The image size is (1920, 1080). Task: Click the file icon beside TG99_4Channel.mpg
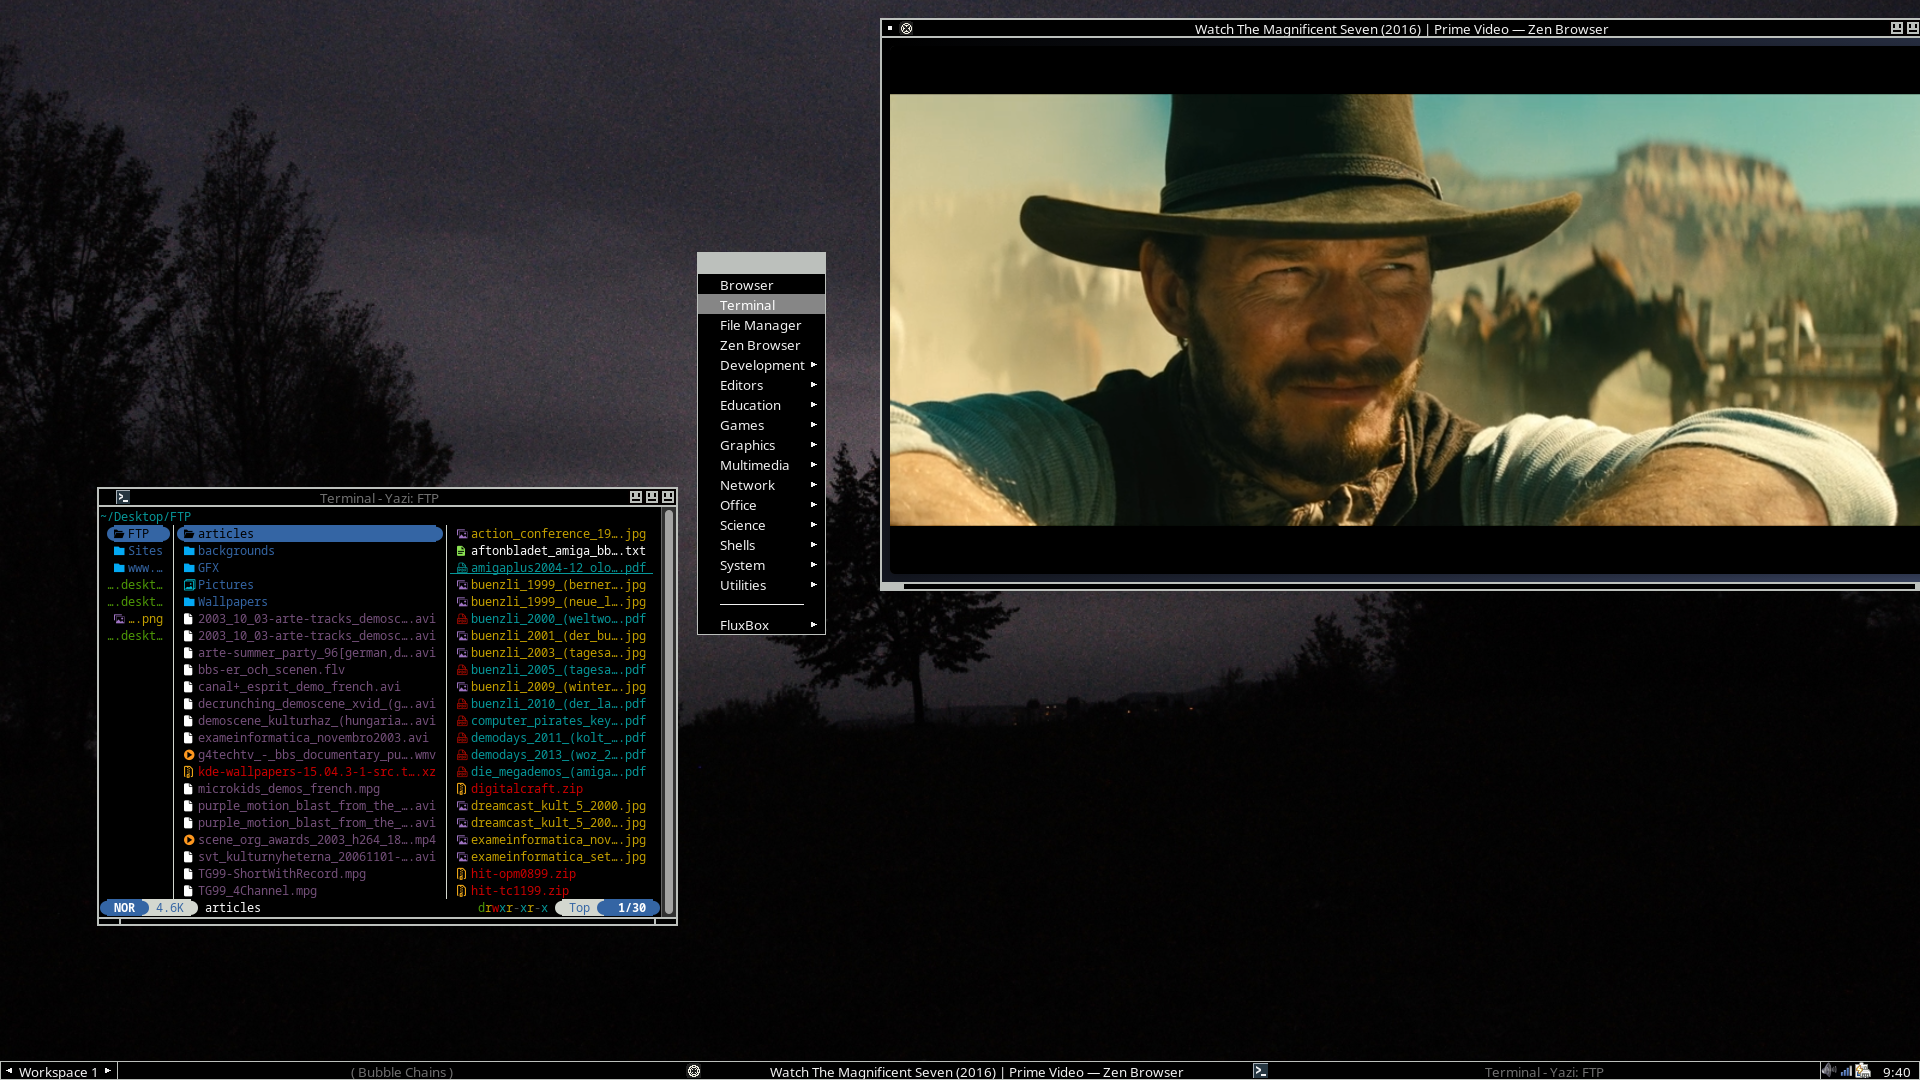[x=188, y=891]
